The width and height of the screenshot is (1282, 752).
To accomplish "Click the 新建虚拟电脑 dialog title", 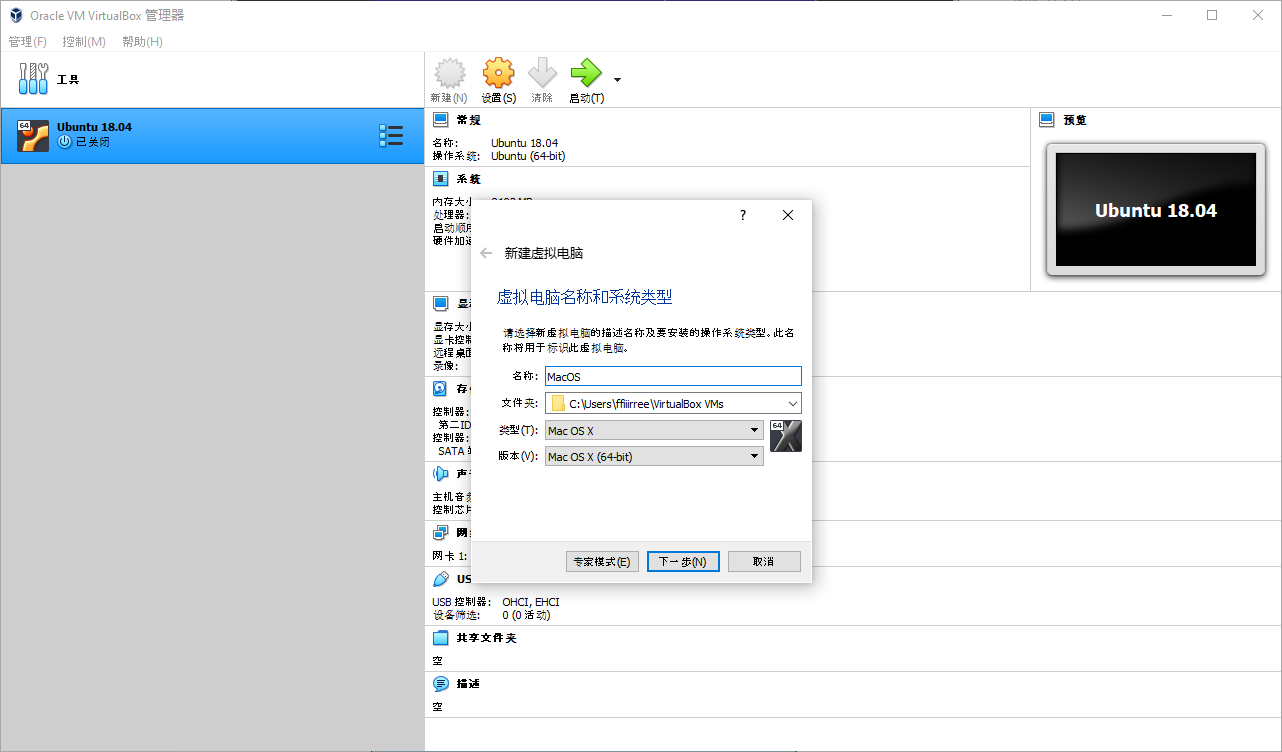I will coord(544,253).
